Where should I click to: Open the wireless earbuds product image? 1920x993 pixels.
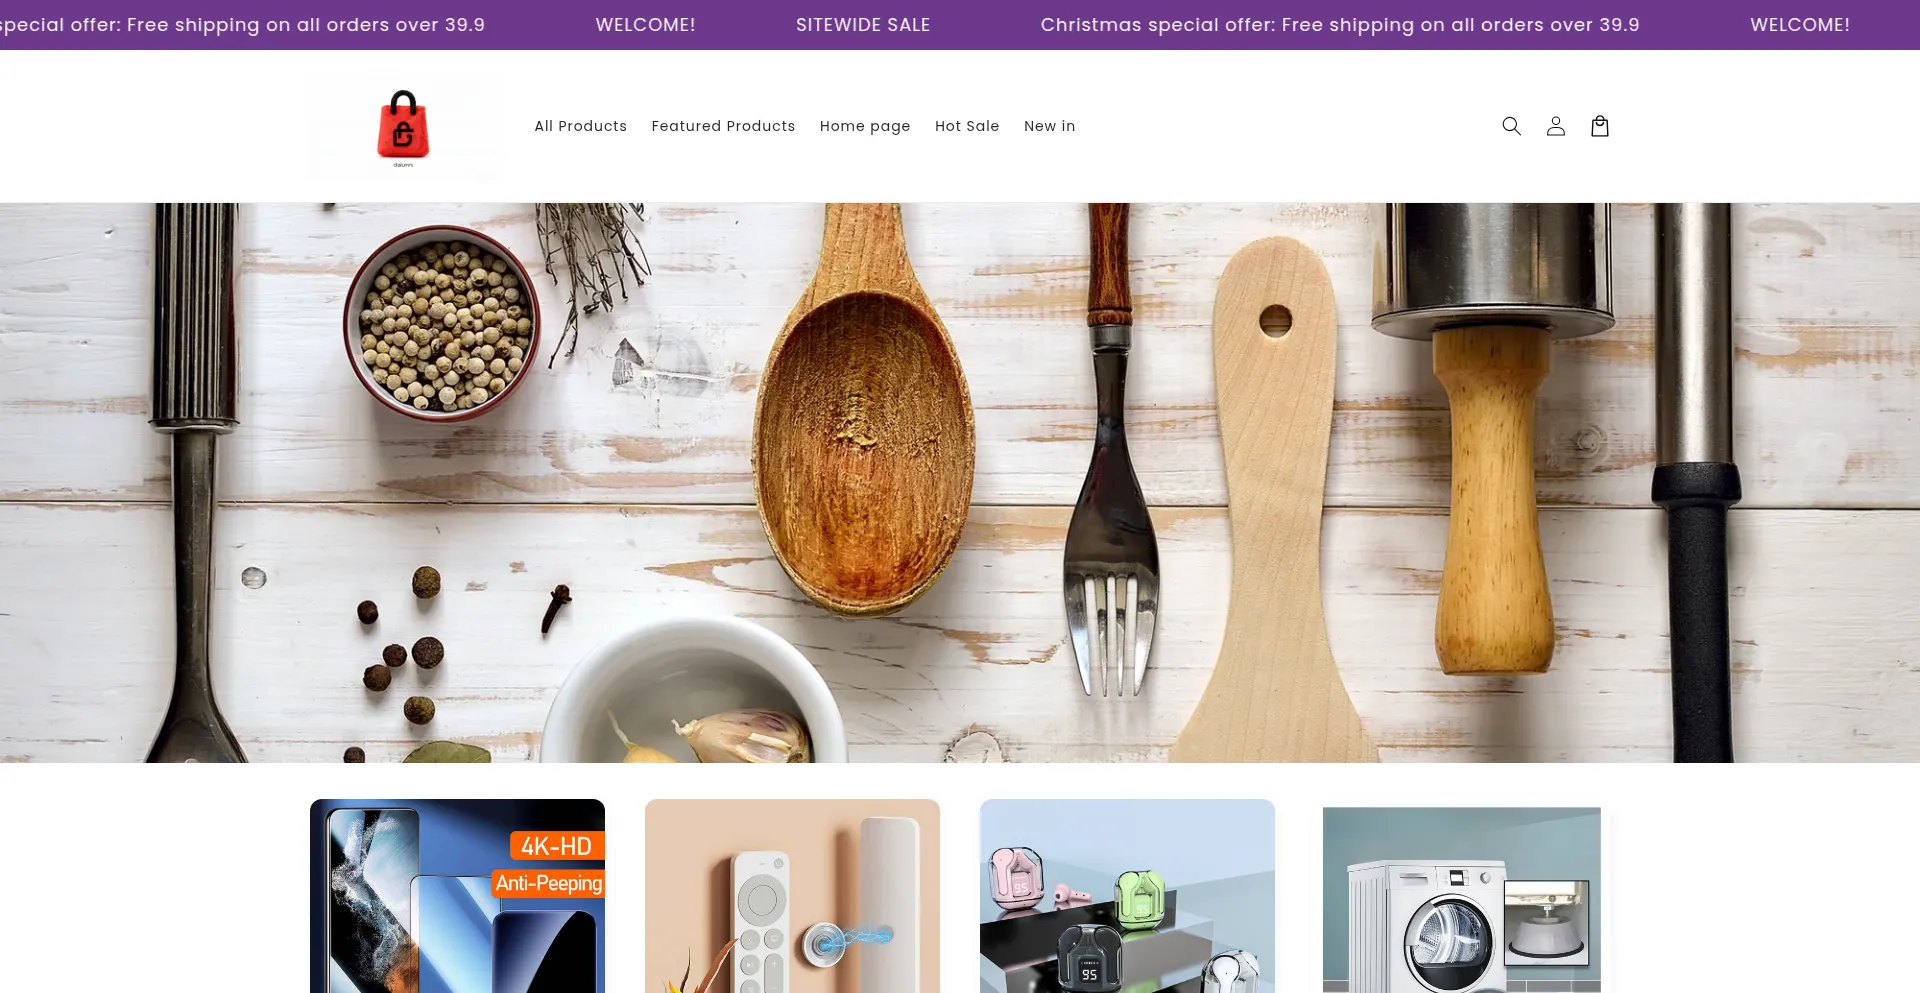click(1127, 896)
